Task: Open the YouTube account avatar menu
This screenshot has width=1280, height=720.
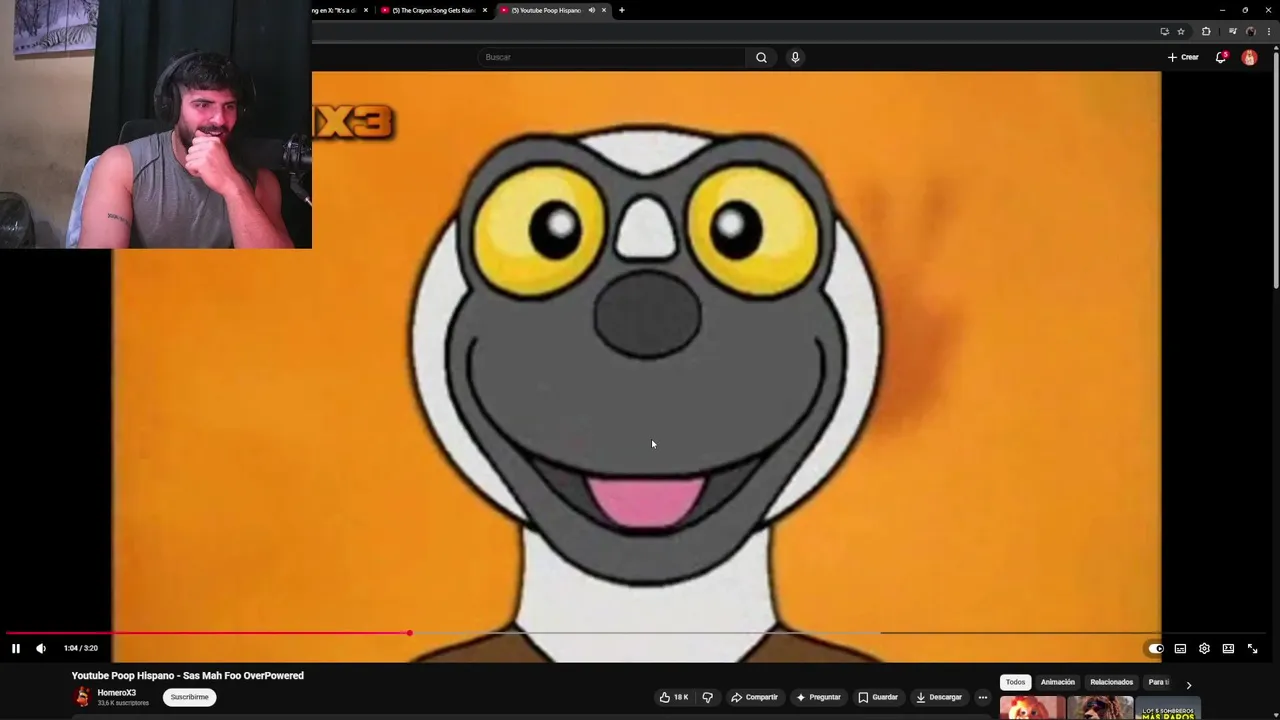Action: [x=1249, y=57]
